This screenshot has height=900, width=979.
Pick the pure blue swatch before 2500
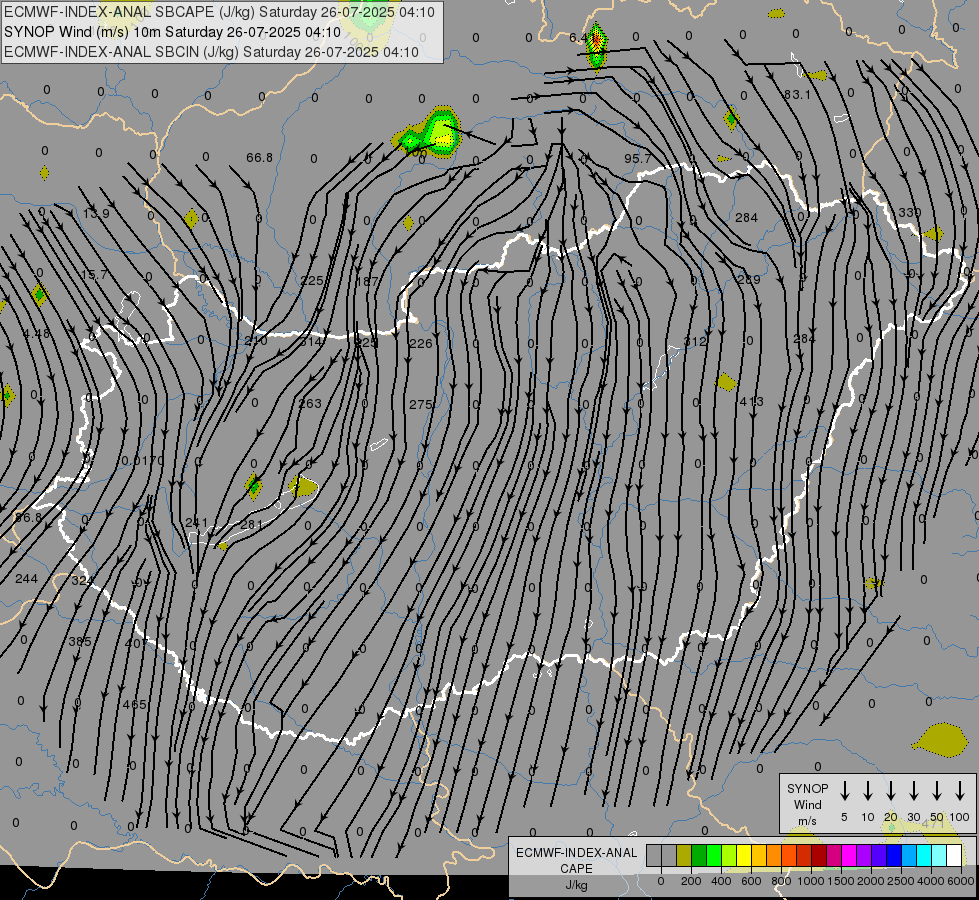(893, 855)
